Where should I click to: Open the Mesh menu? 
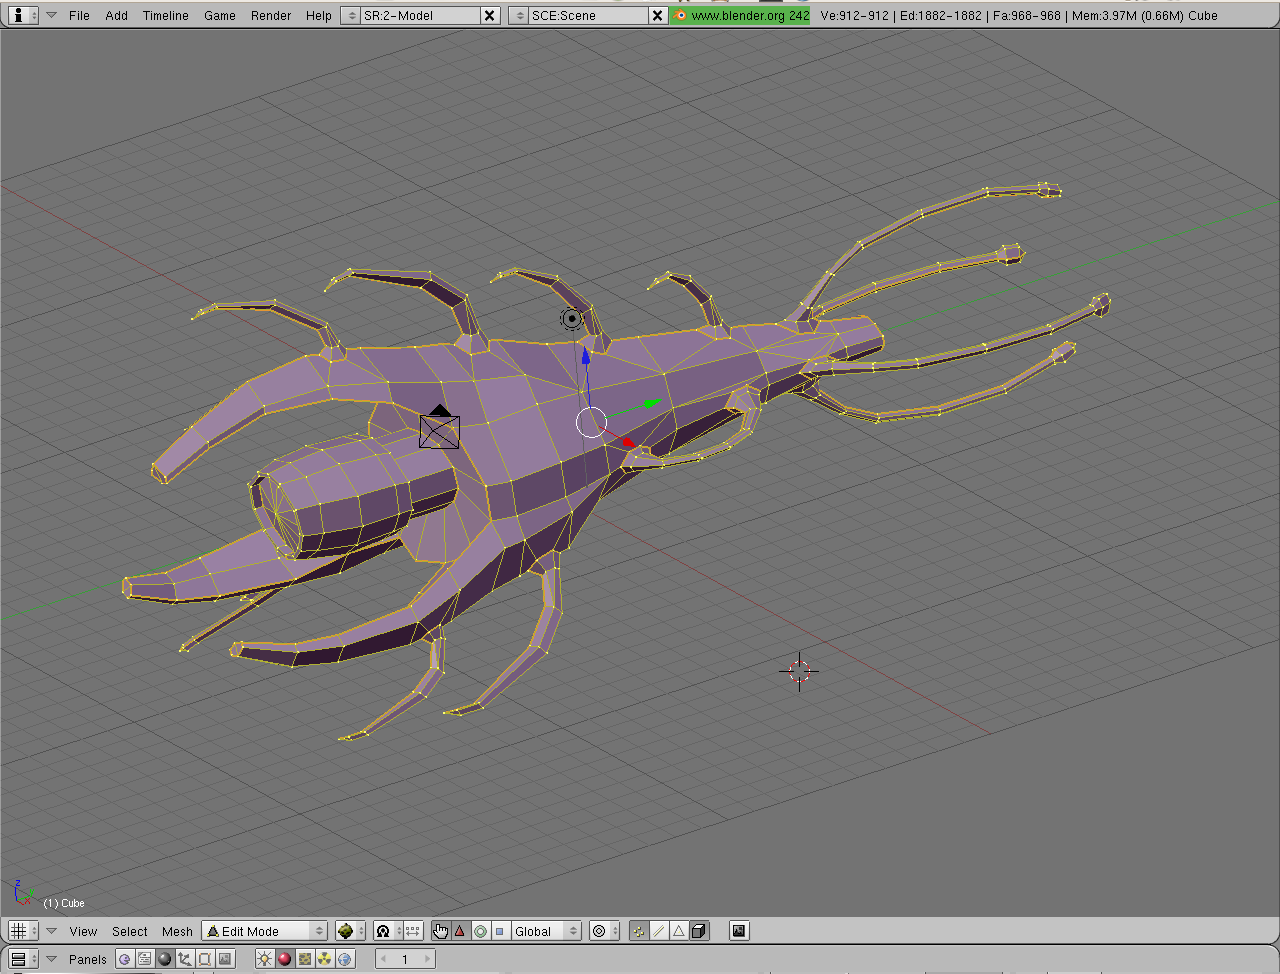177,931
